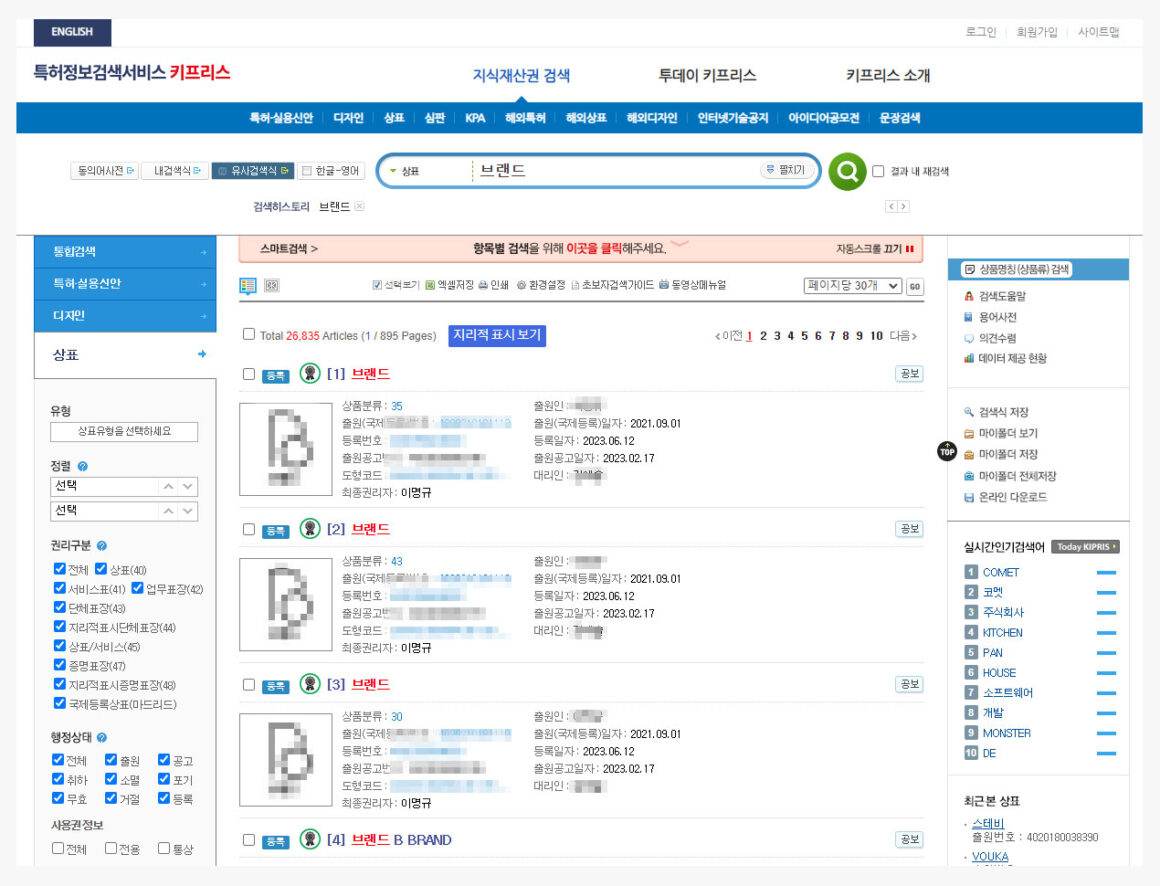Screen dimensions: 1160x886
Task: Click 지리적 표시 보기 button
Action: (x=497, y=336)
